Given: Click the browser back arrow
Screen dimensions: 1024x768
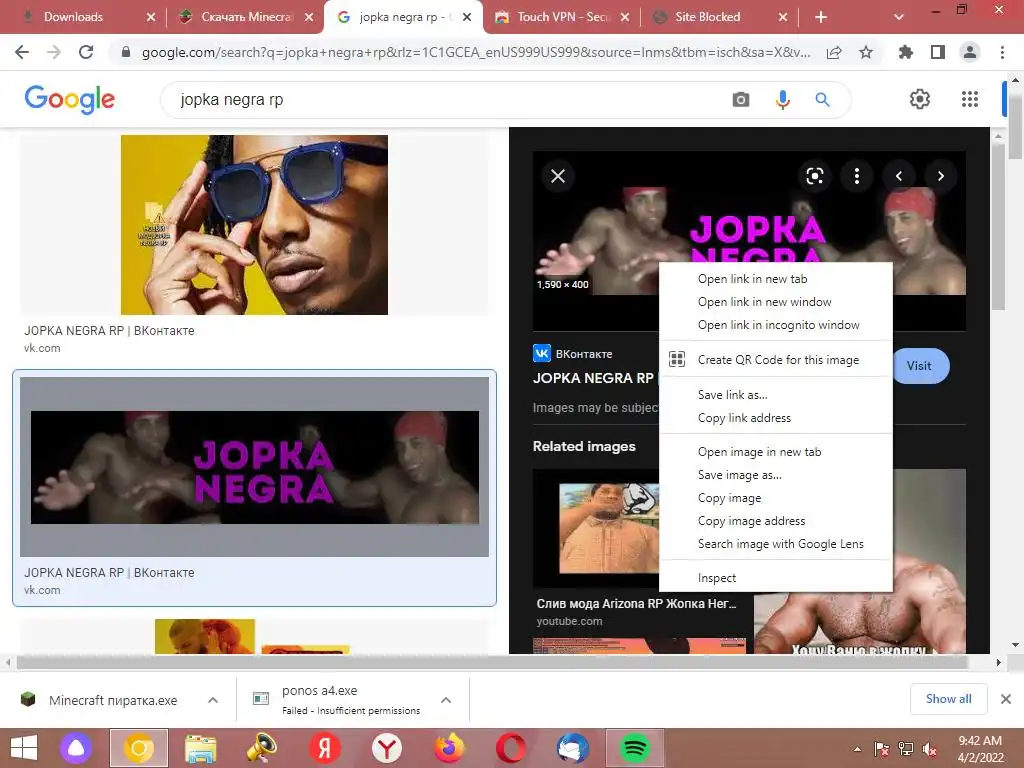Looking at the screenshot, I should 22,52.
